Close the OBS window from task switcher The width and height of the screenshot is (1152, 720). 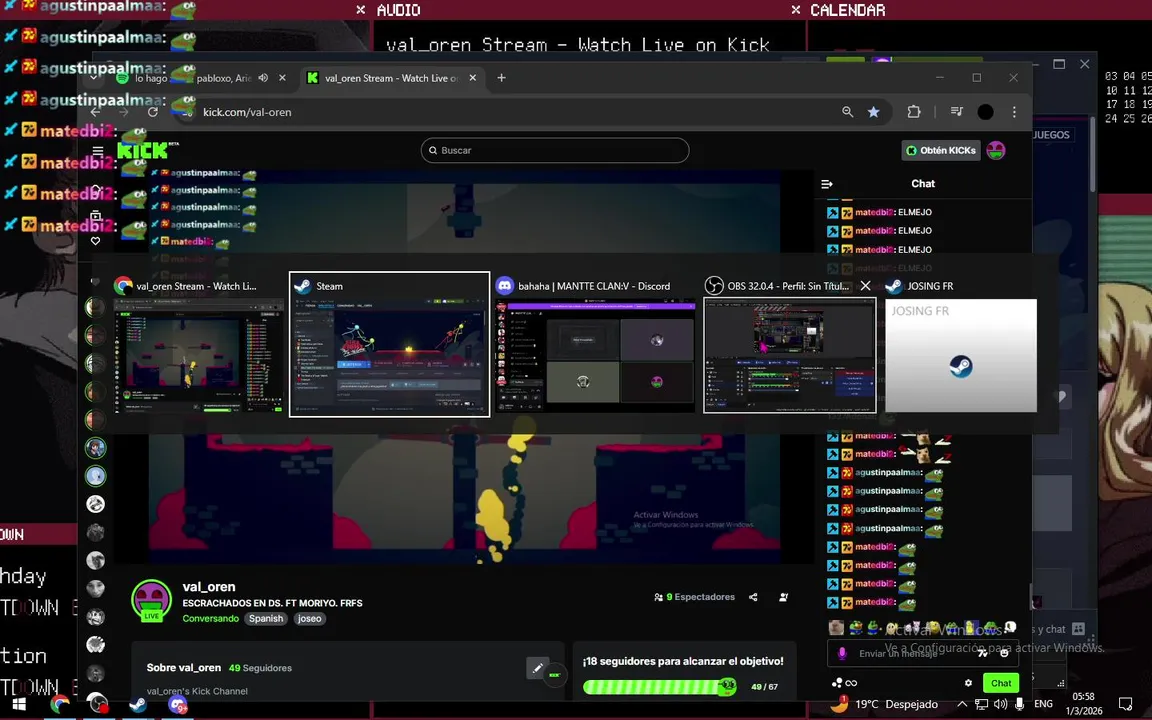pyautogui.click(x=865, y=286)
